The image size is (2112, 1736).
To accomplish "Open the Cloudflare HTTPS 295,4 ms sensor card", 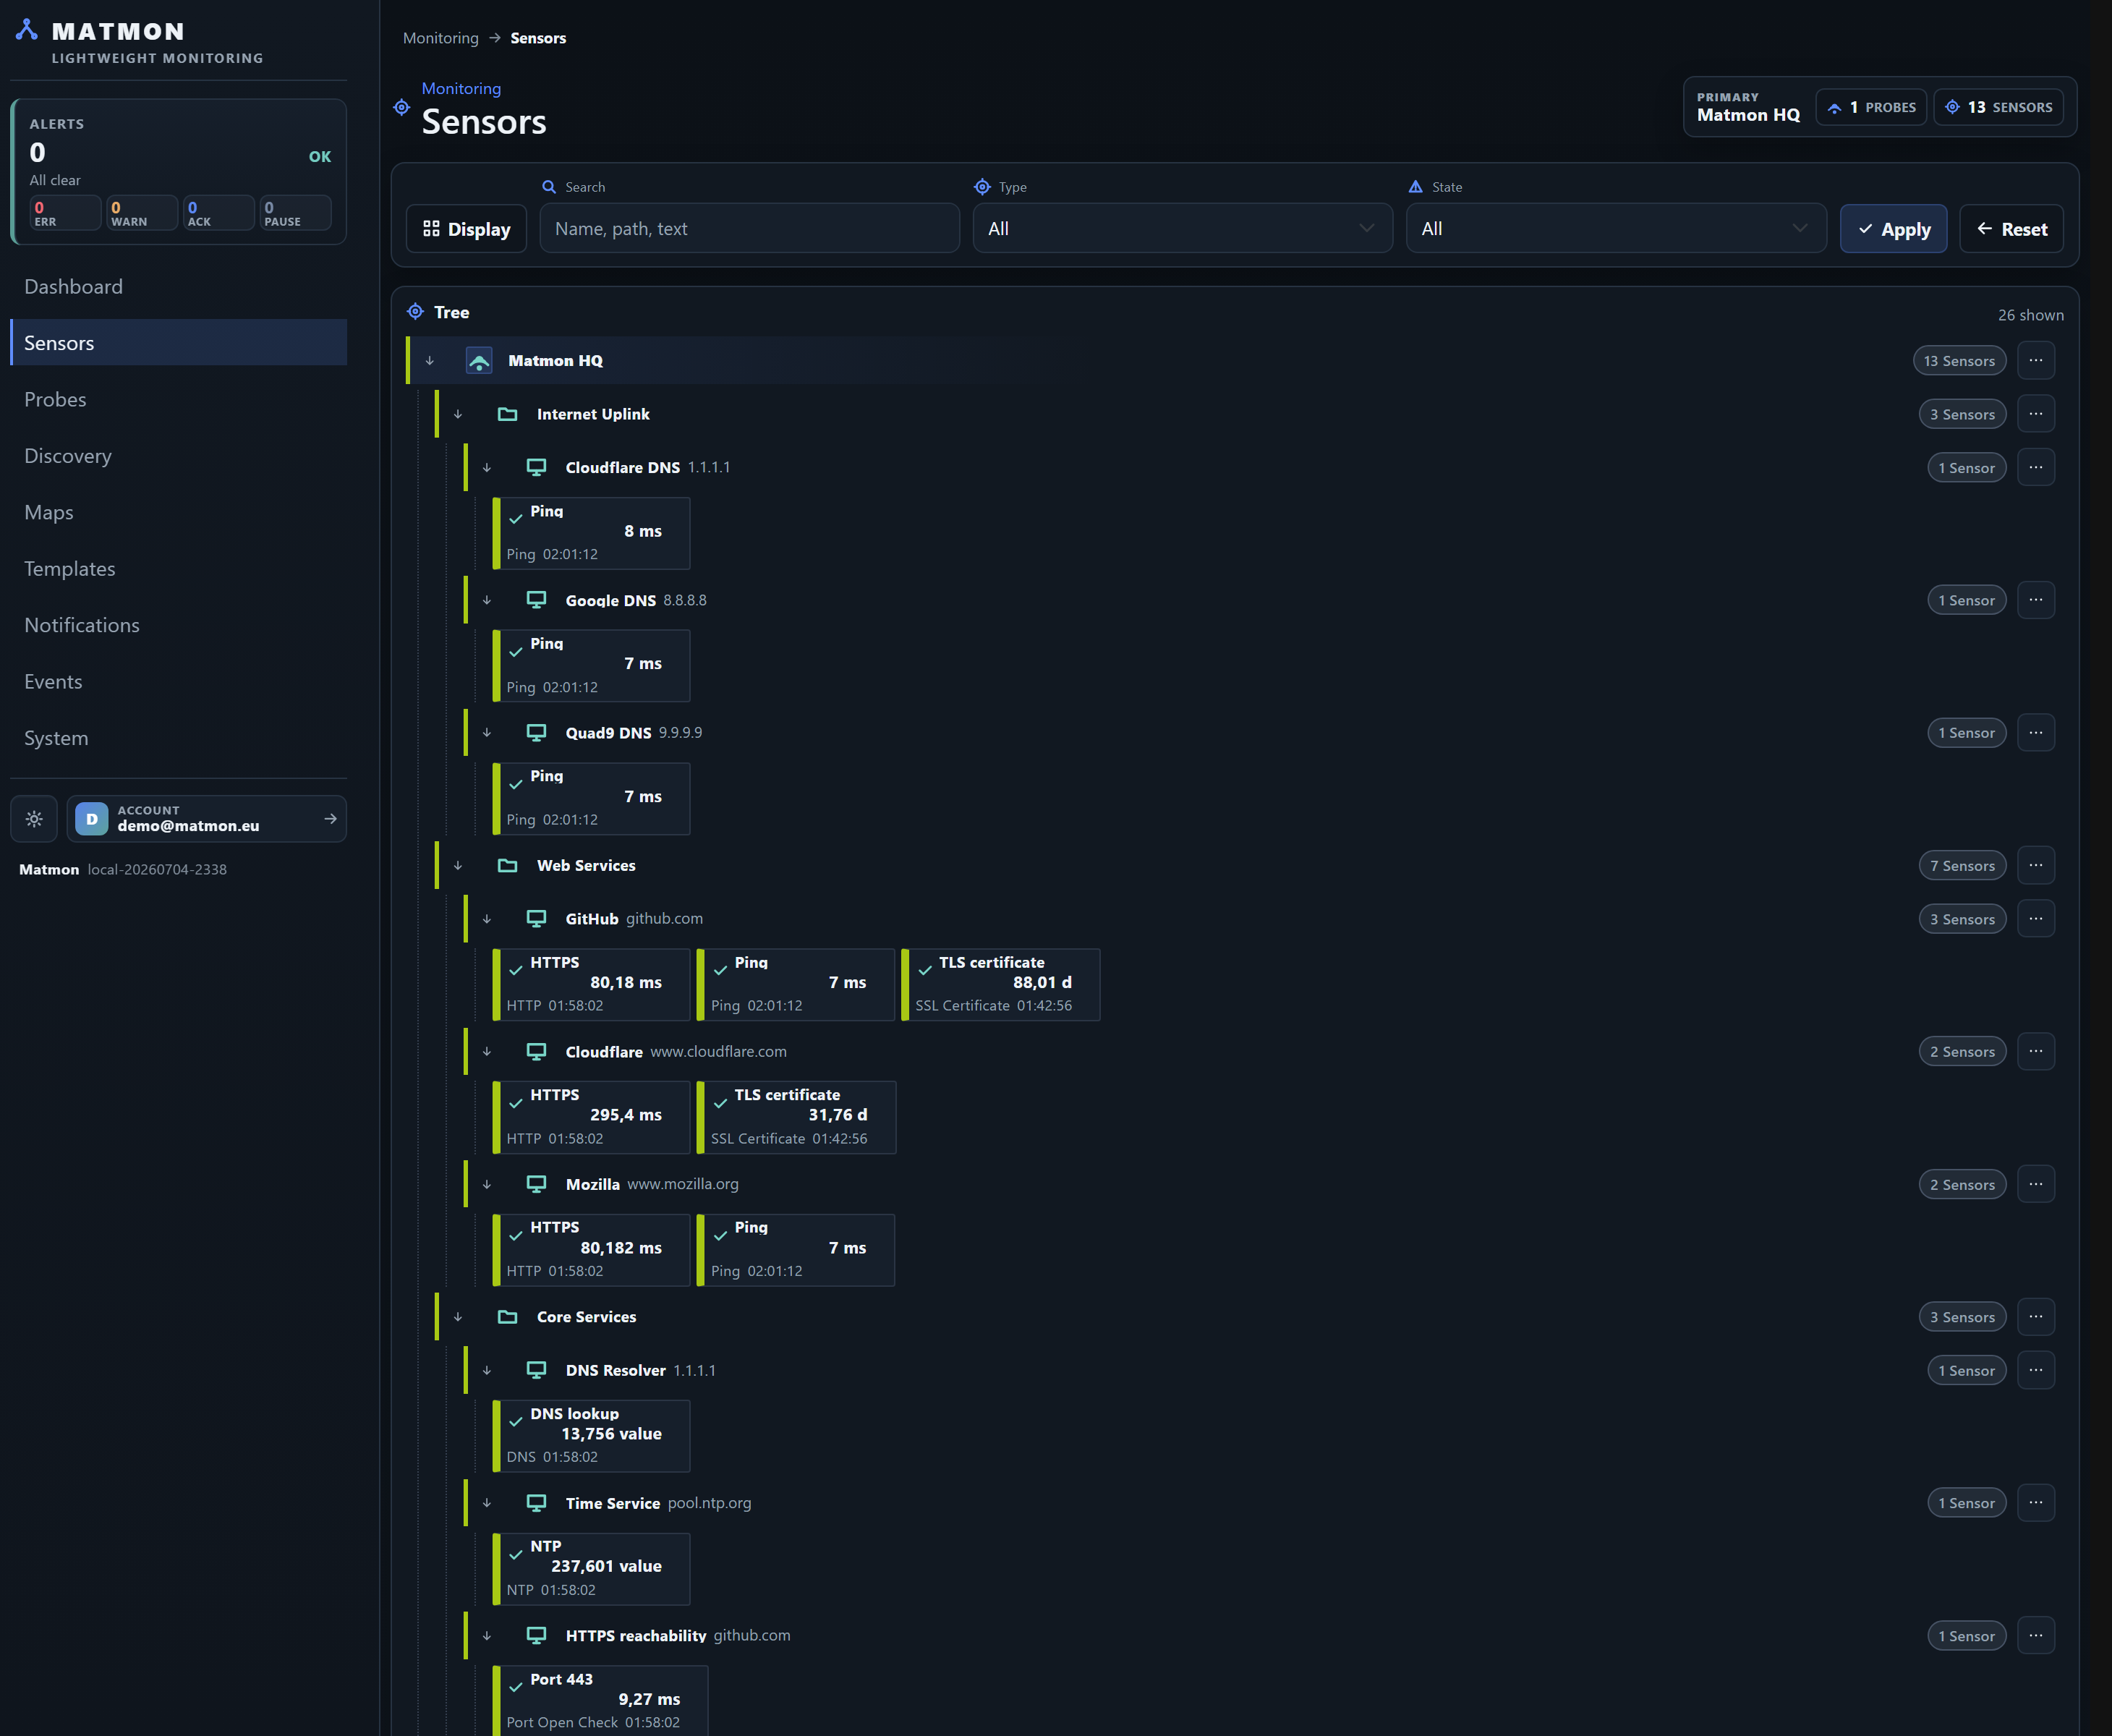I will click(591, 1118).
